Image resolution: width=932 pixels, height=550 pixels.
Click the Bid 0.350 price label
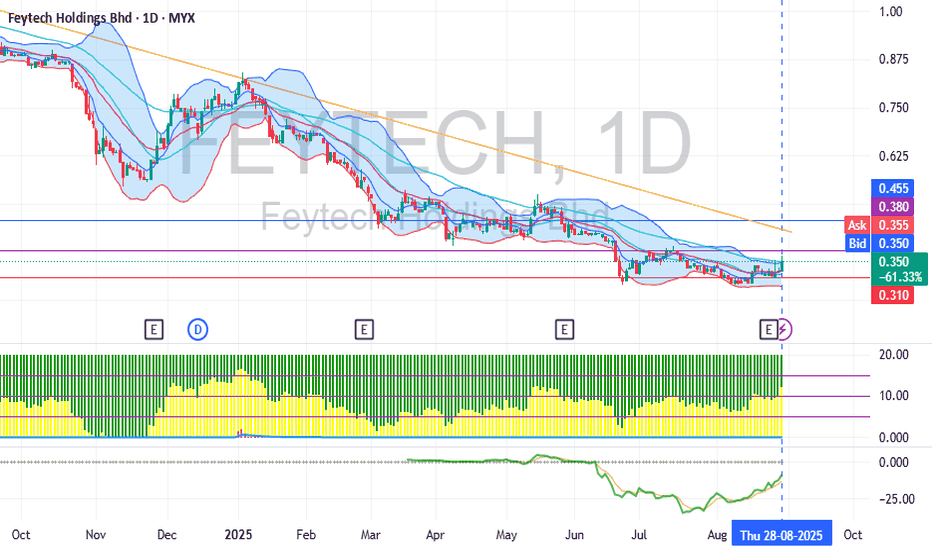click(x=879, y=243)
